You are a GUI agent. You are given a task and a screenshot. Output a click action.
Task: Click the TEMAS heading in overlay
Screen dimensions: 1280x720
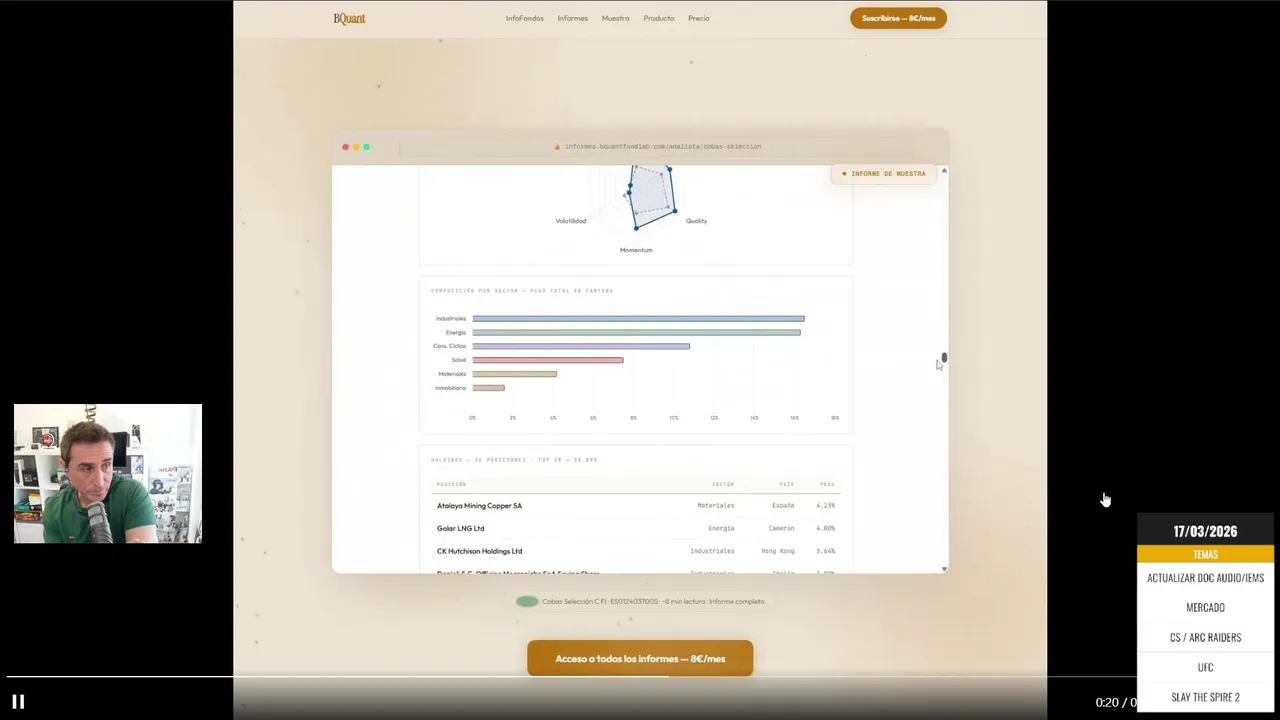(1205, 554)
